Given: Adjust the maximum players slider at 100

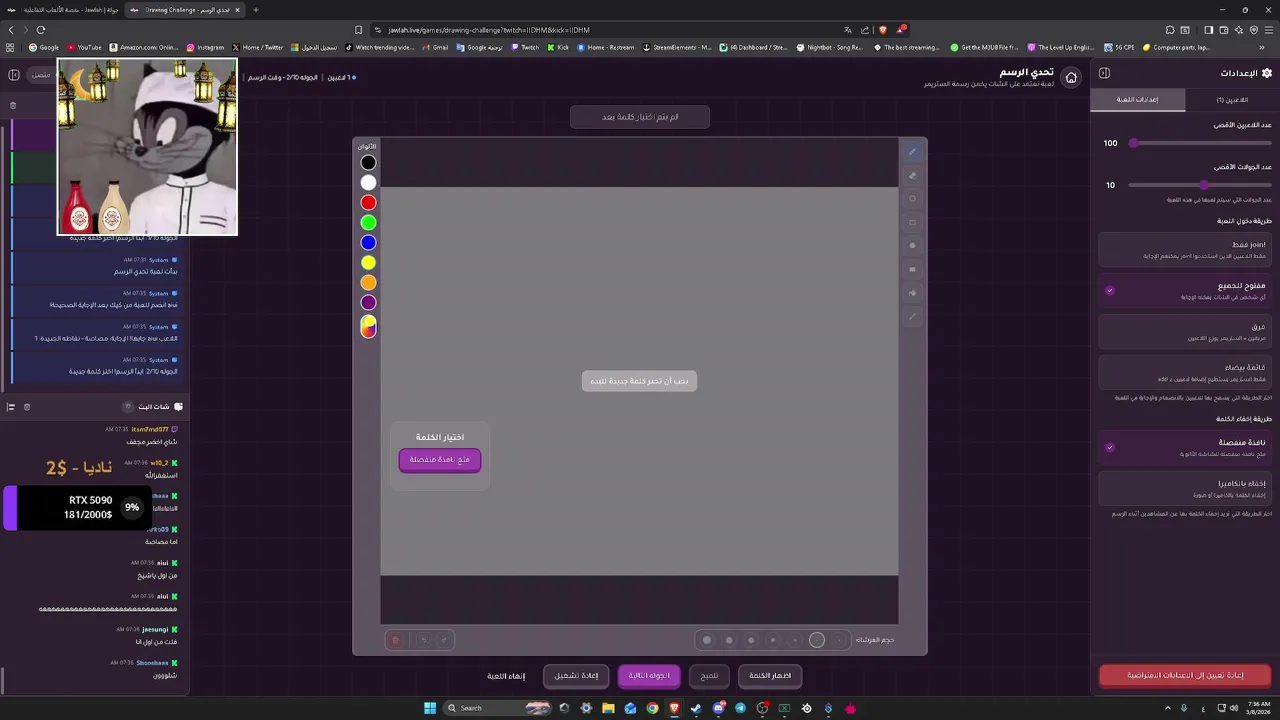Looking at the screenshot, I should [x=1133, y=143].
